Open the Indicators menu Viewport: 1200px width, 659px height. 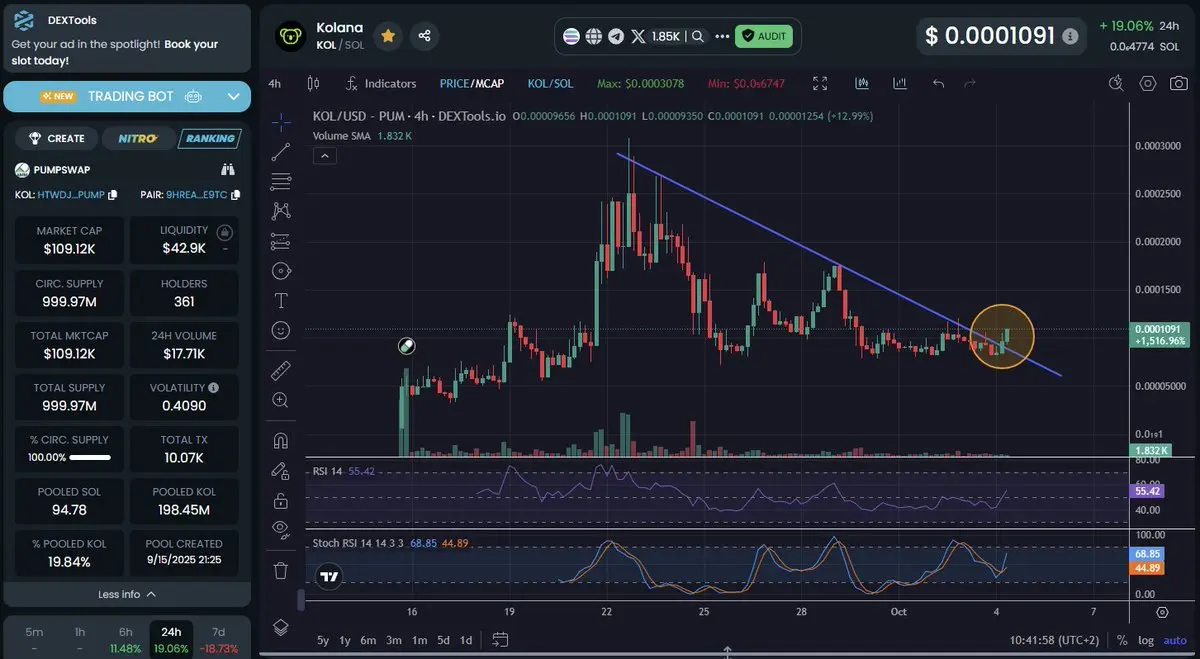[x=381, y=84]
